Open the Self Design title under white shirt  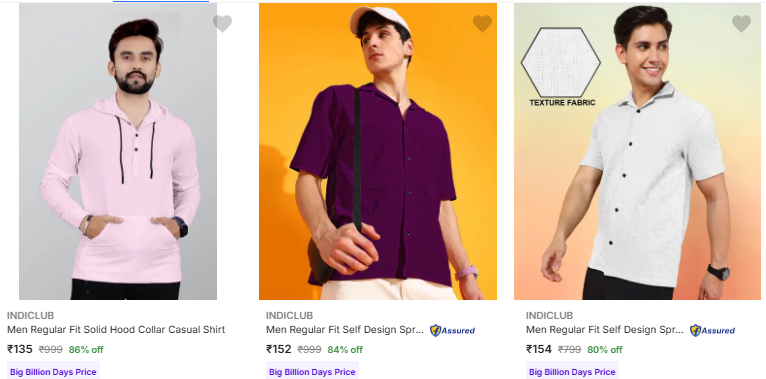pyautogui.click(x=605, y=330)
